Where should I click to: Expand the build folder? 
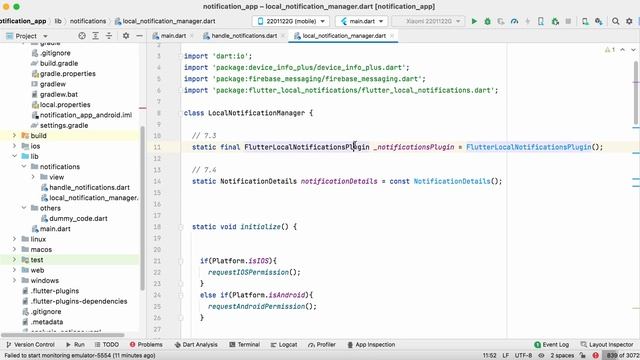pos(14,136)
